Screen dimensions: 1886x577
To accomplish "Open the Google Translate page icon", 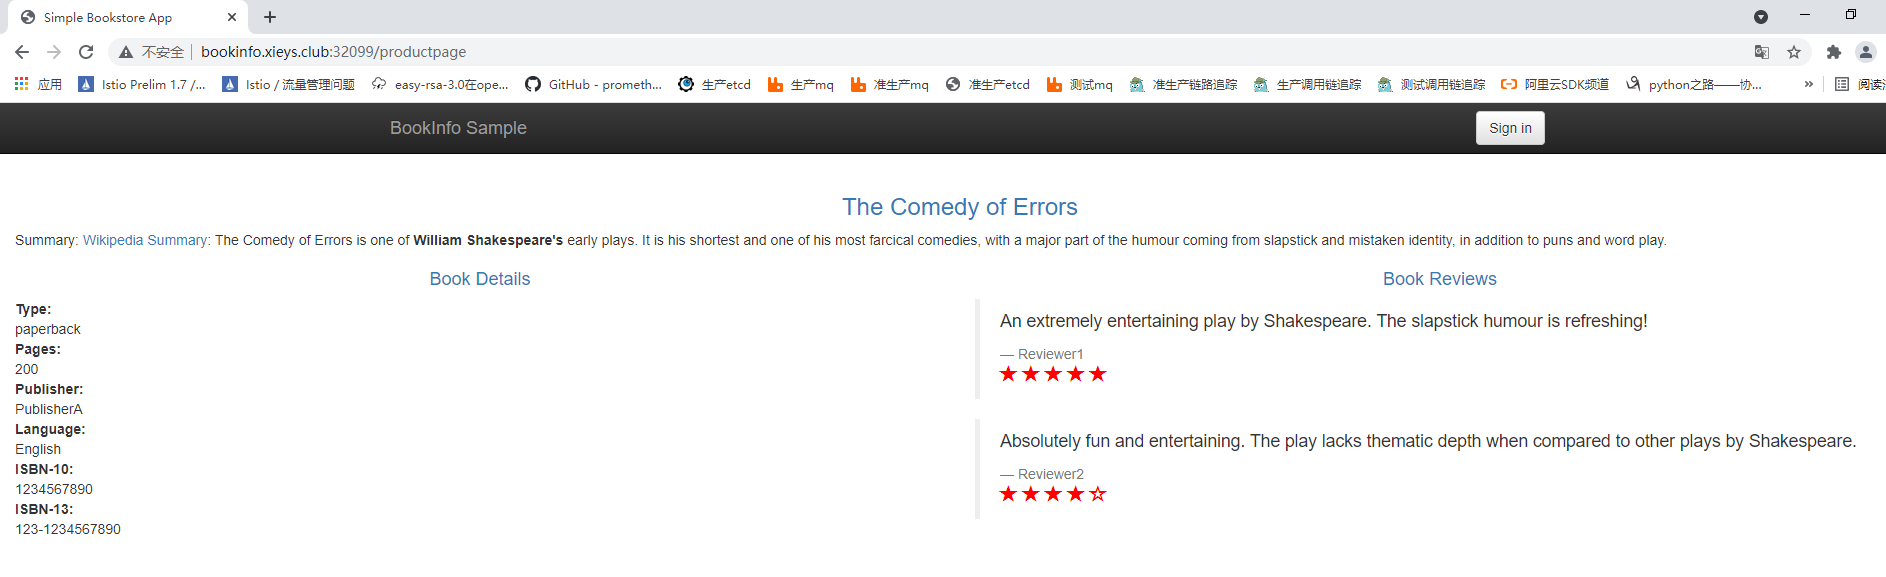I will pos(1762,52).
